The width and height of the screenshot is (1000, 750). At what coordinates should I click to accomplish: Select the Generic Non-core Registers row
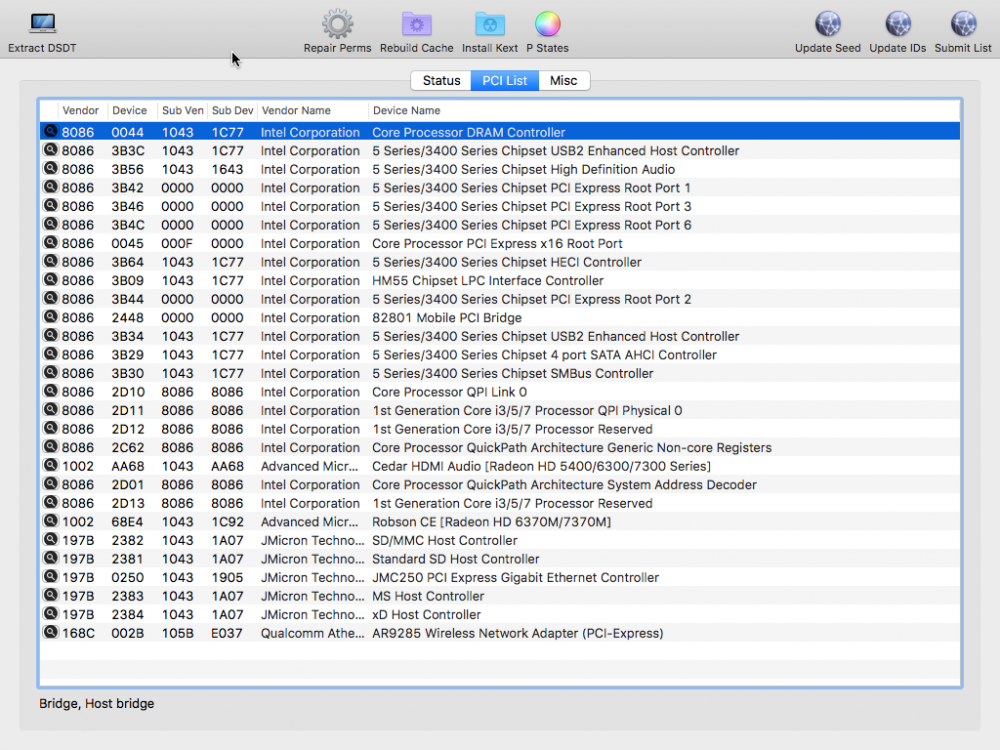[x=500, y=448]
